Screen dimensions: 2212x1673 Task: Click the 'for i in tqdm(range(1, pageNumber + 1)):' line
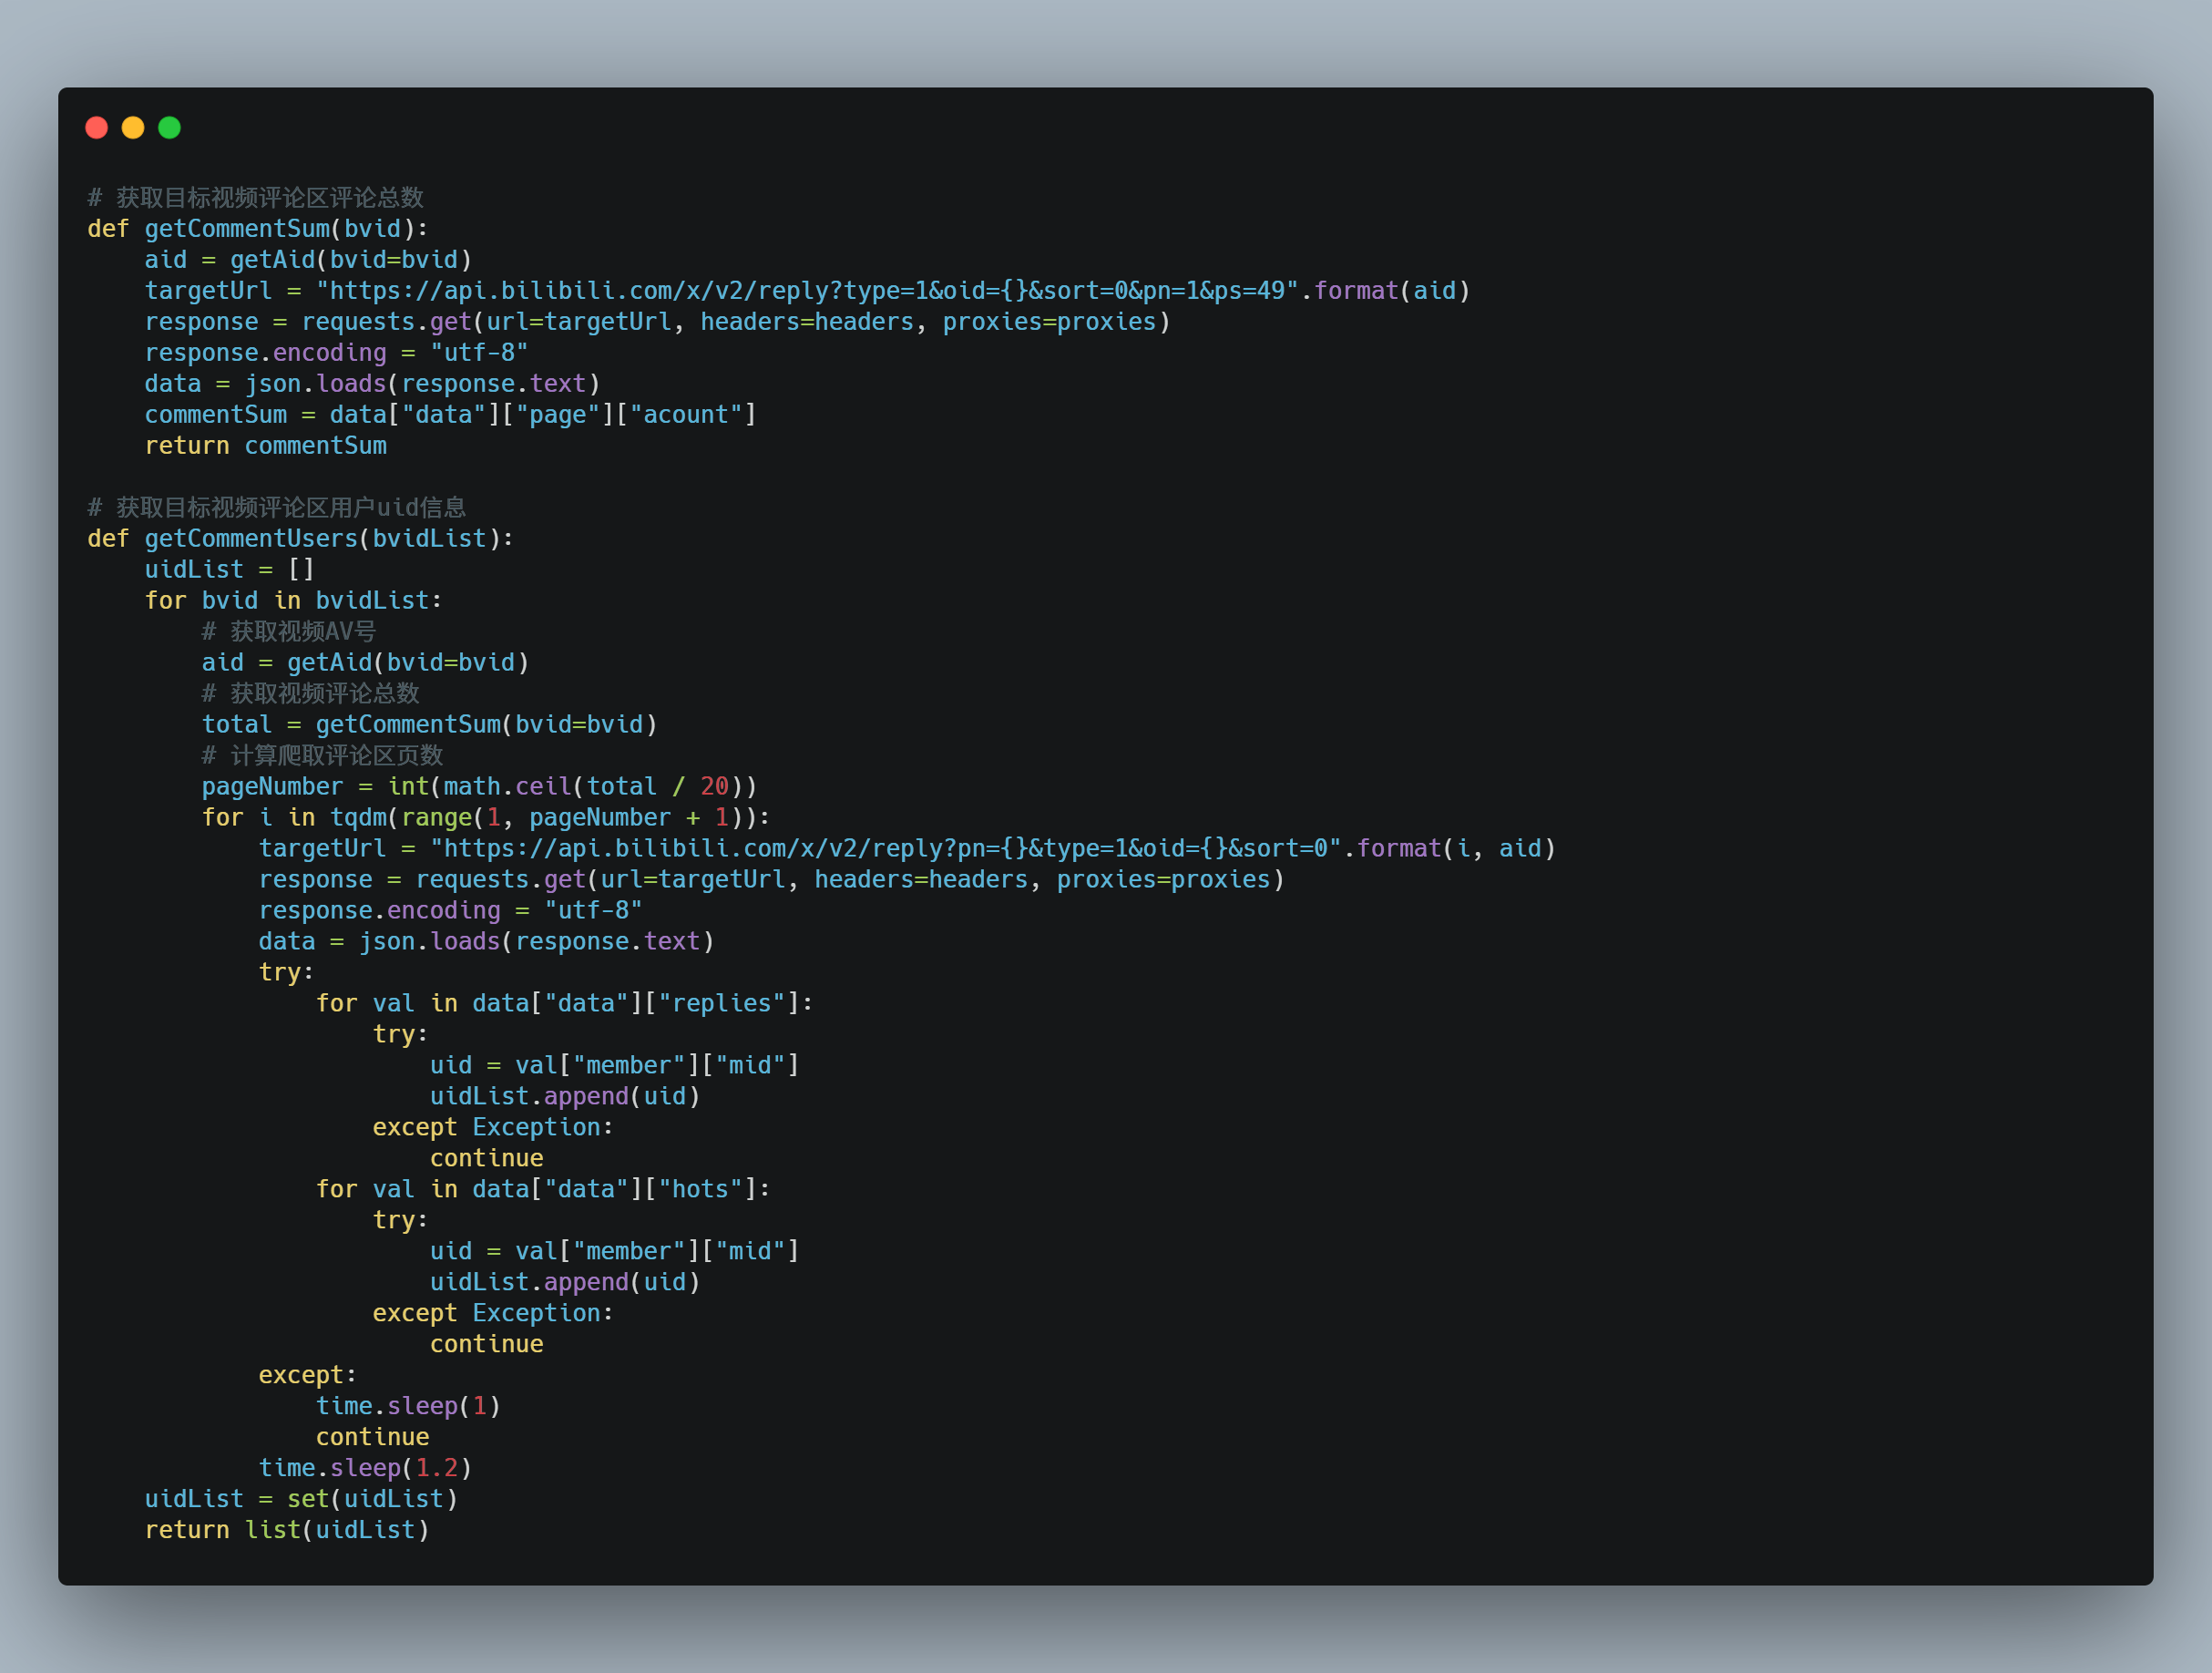click(486, 818)
